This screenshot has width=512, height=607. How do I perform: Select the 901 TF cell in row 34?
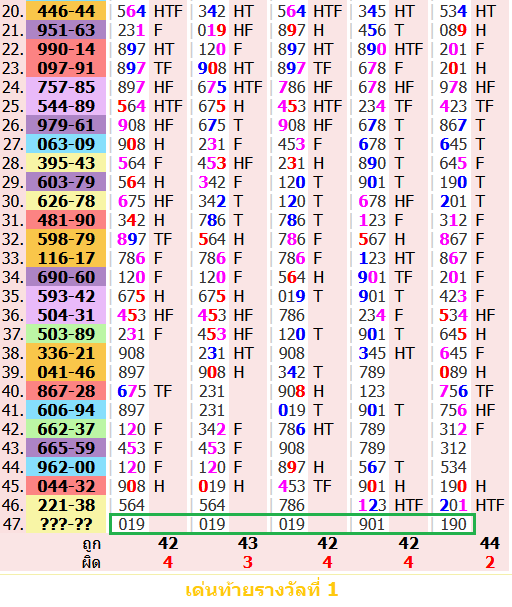[x=385, y=277]
